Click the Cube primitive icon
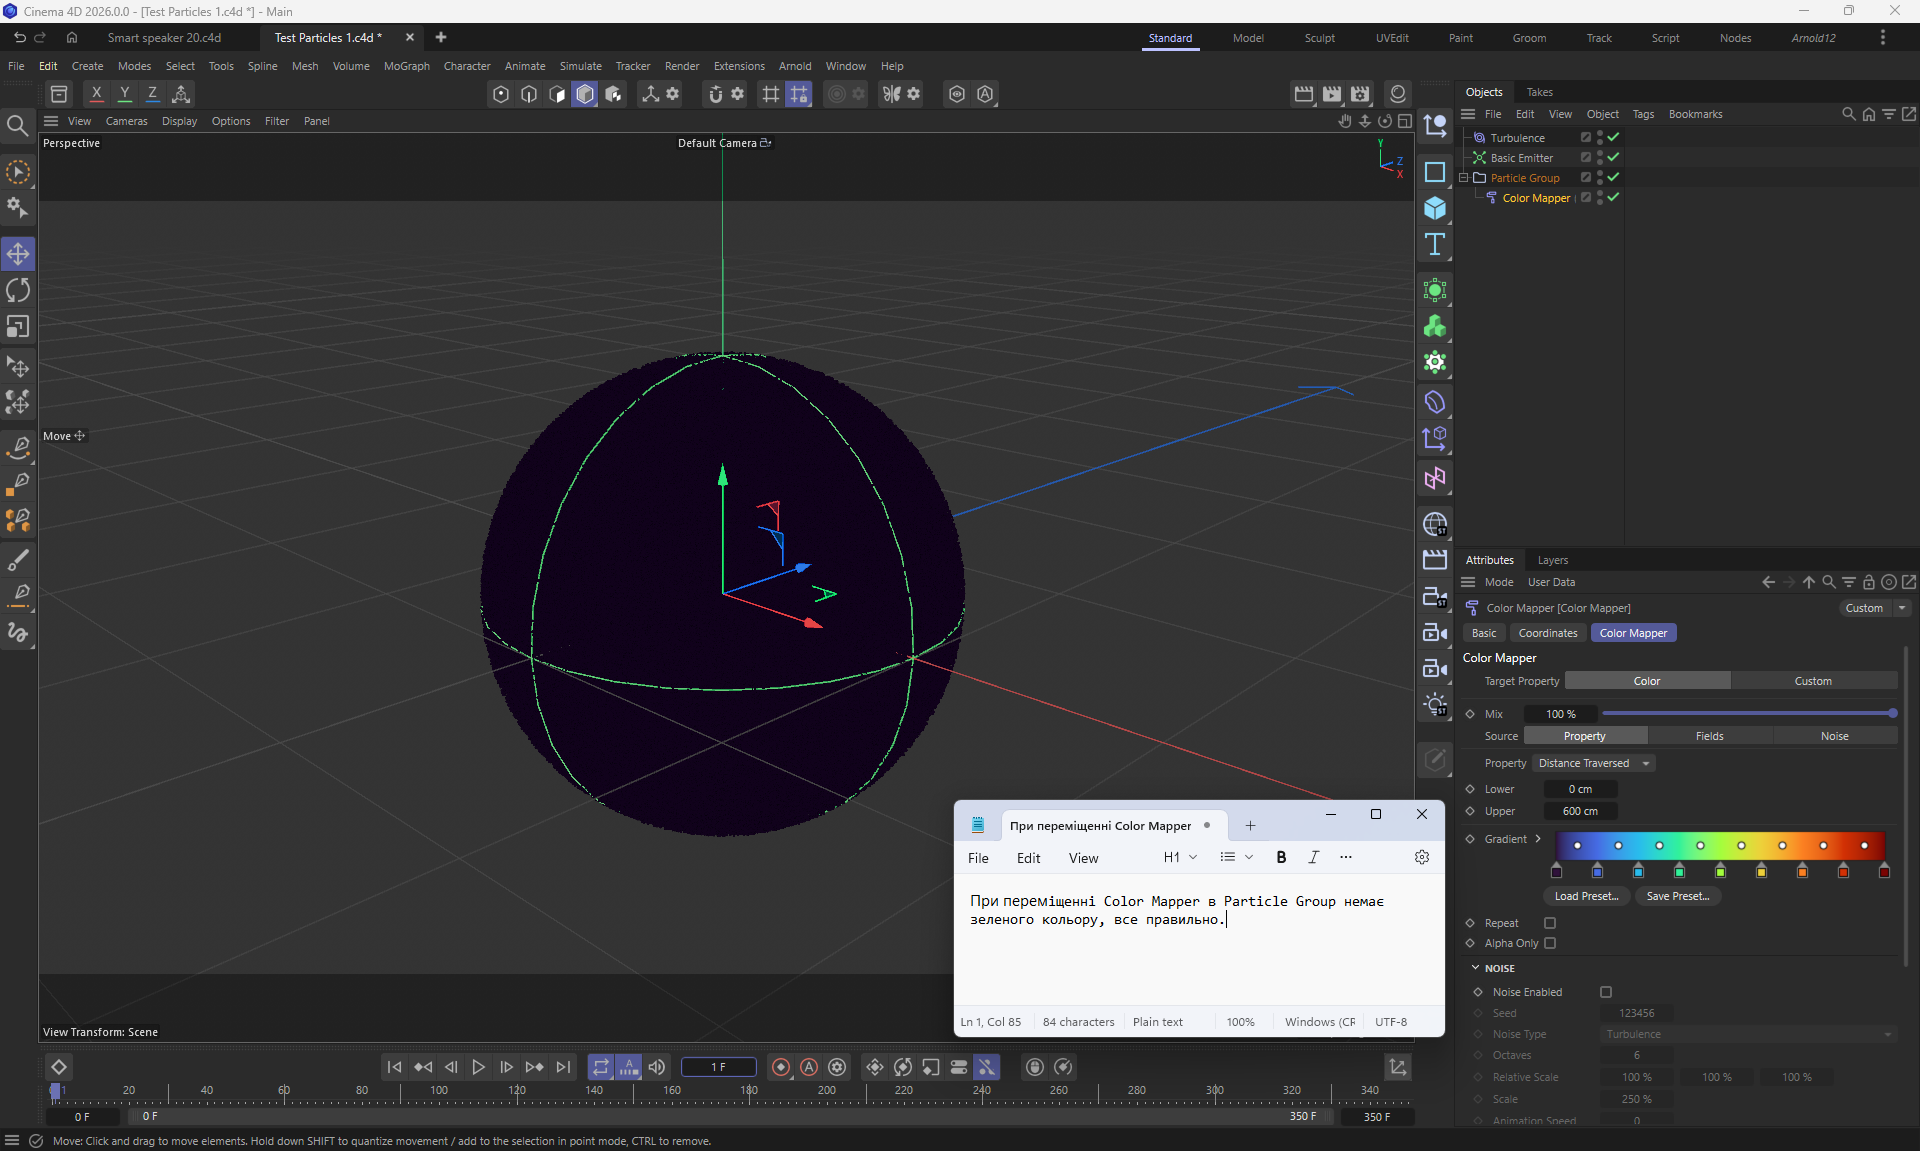 1435,208
